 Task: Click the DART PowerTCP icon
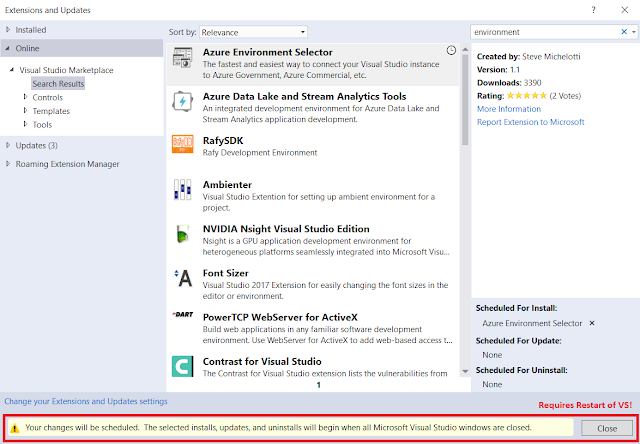coord(182,314)
